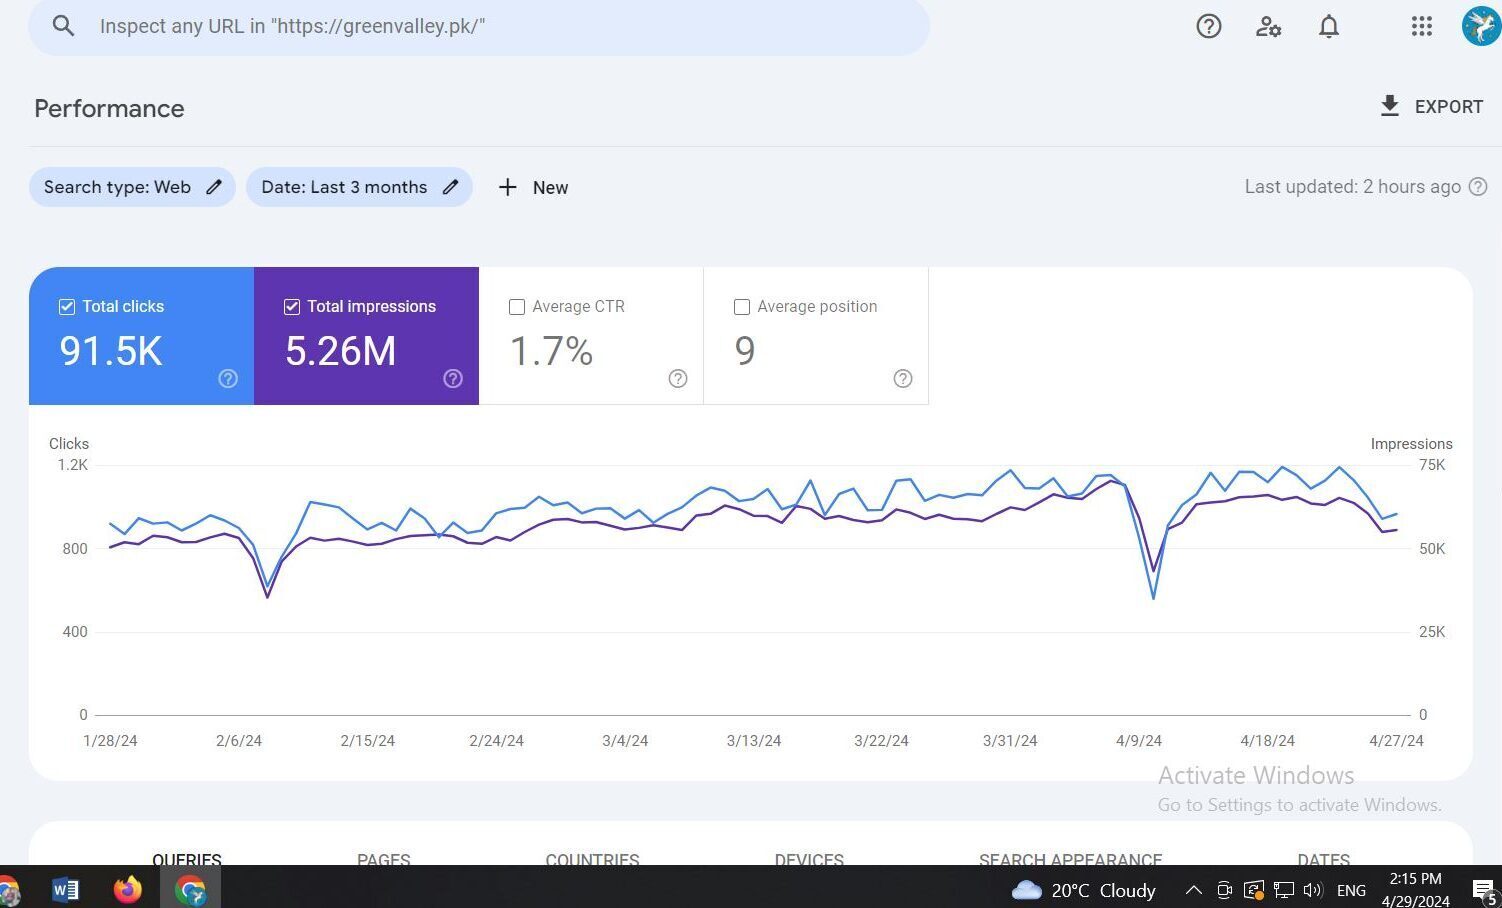The width and height of the screenshot is (1502, 908).
Task: Click the 4/9/24 date axis label
Action: (1139, 741)
